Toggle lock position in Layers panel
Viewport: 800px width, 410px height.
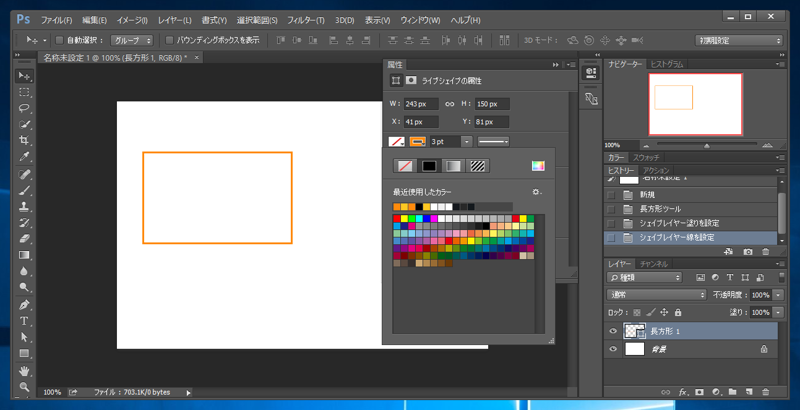tap(664, 312)
